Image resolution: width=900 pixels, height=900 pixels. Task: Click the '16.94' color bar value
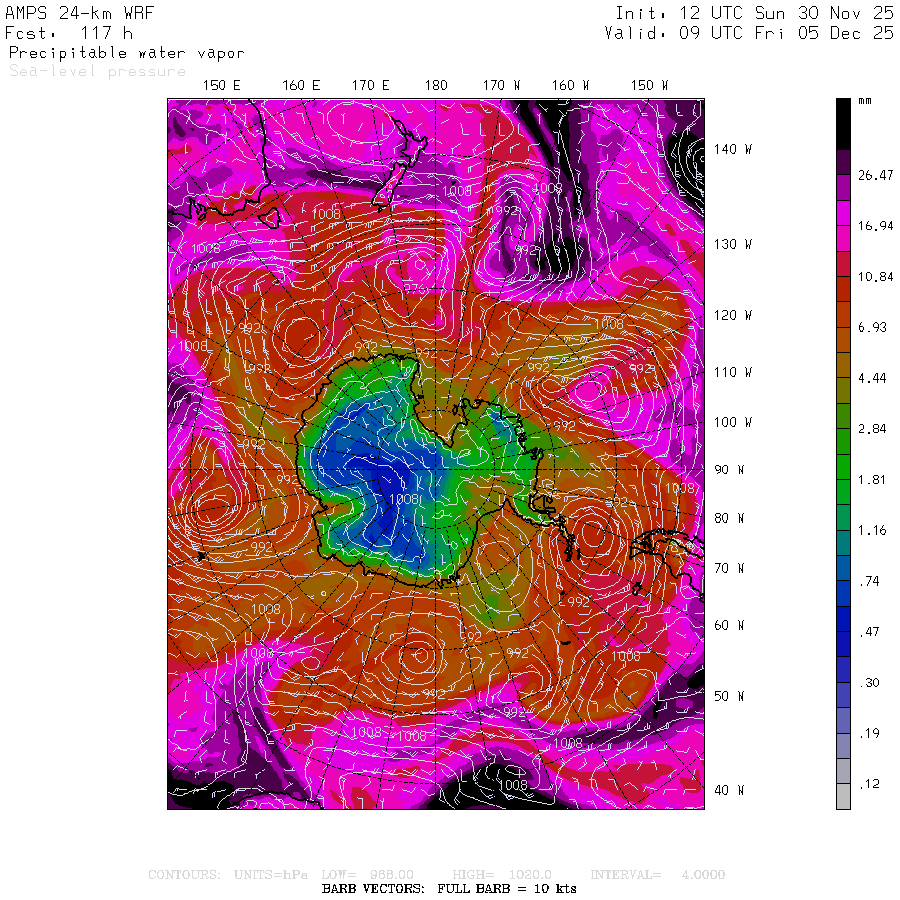[875, 226]
